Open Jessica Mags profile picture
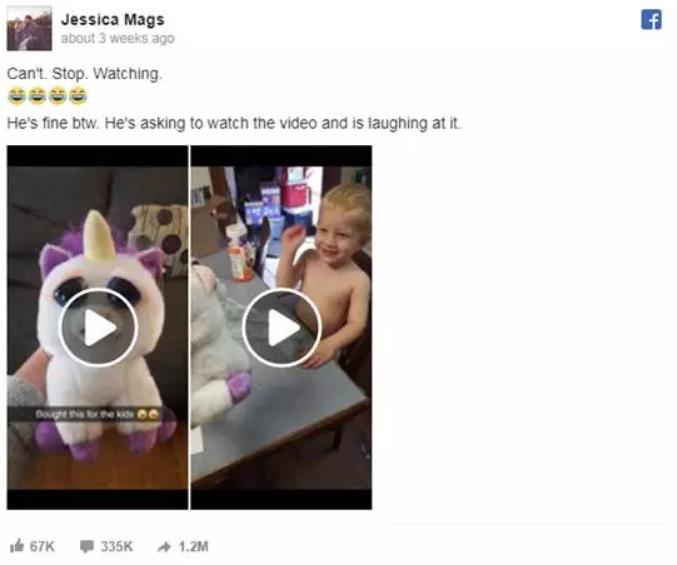Screen dimensions: 677x565 [29, 28]
